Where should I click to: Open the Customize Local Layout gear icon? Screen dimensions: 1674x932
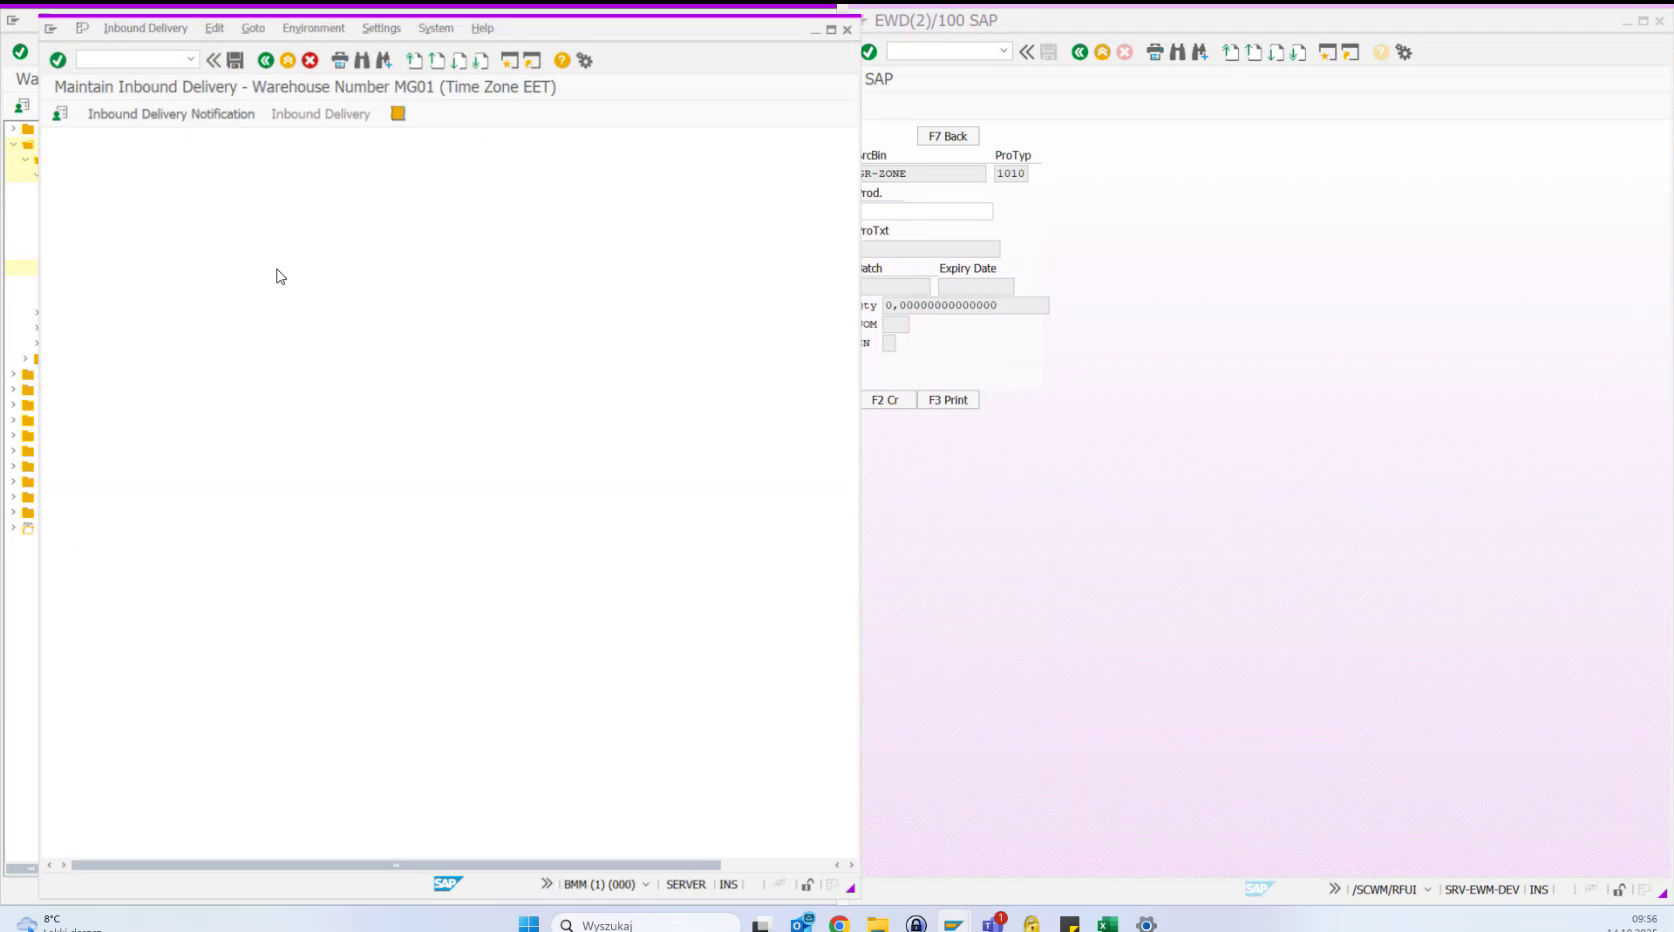tap(582, 60)
